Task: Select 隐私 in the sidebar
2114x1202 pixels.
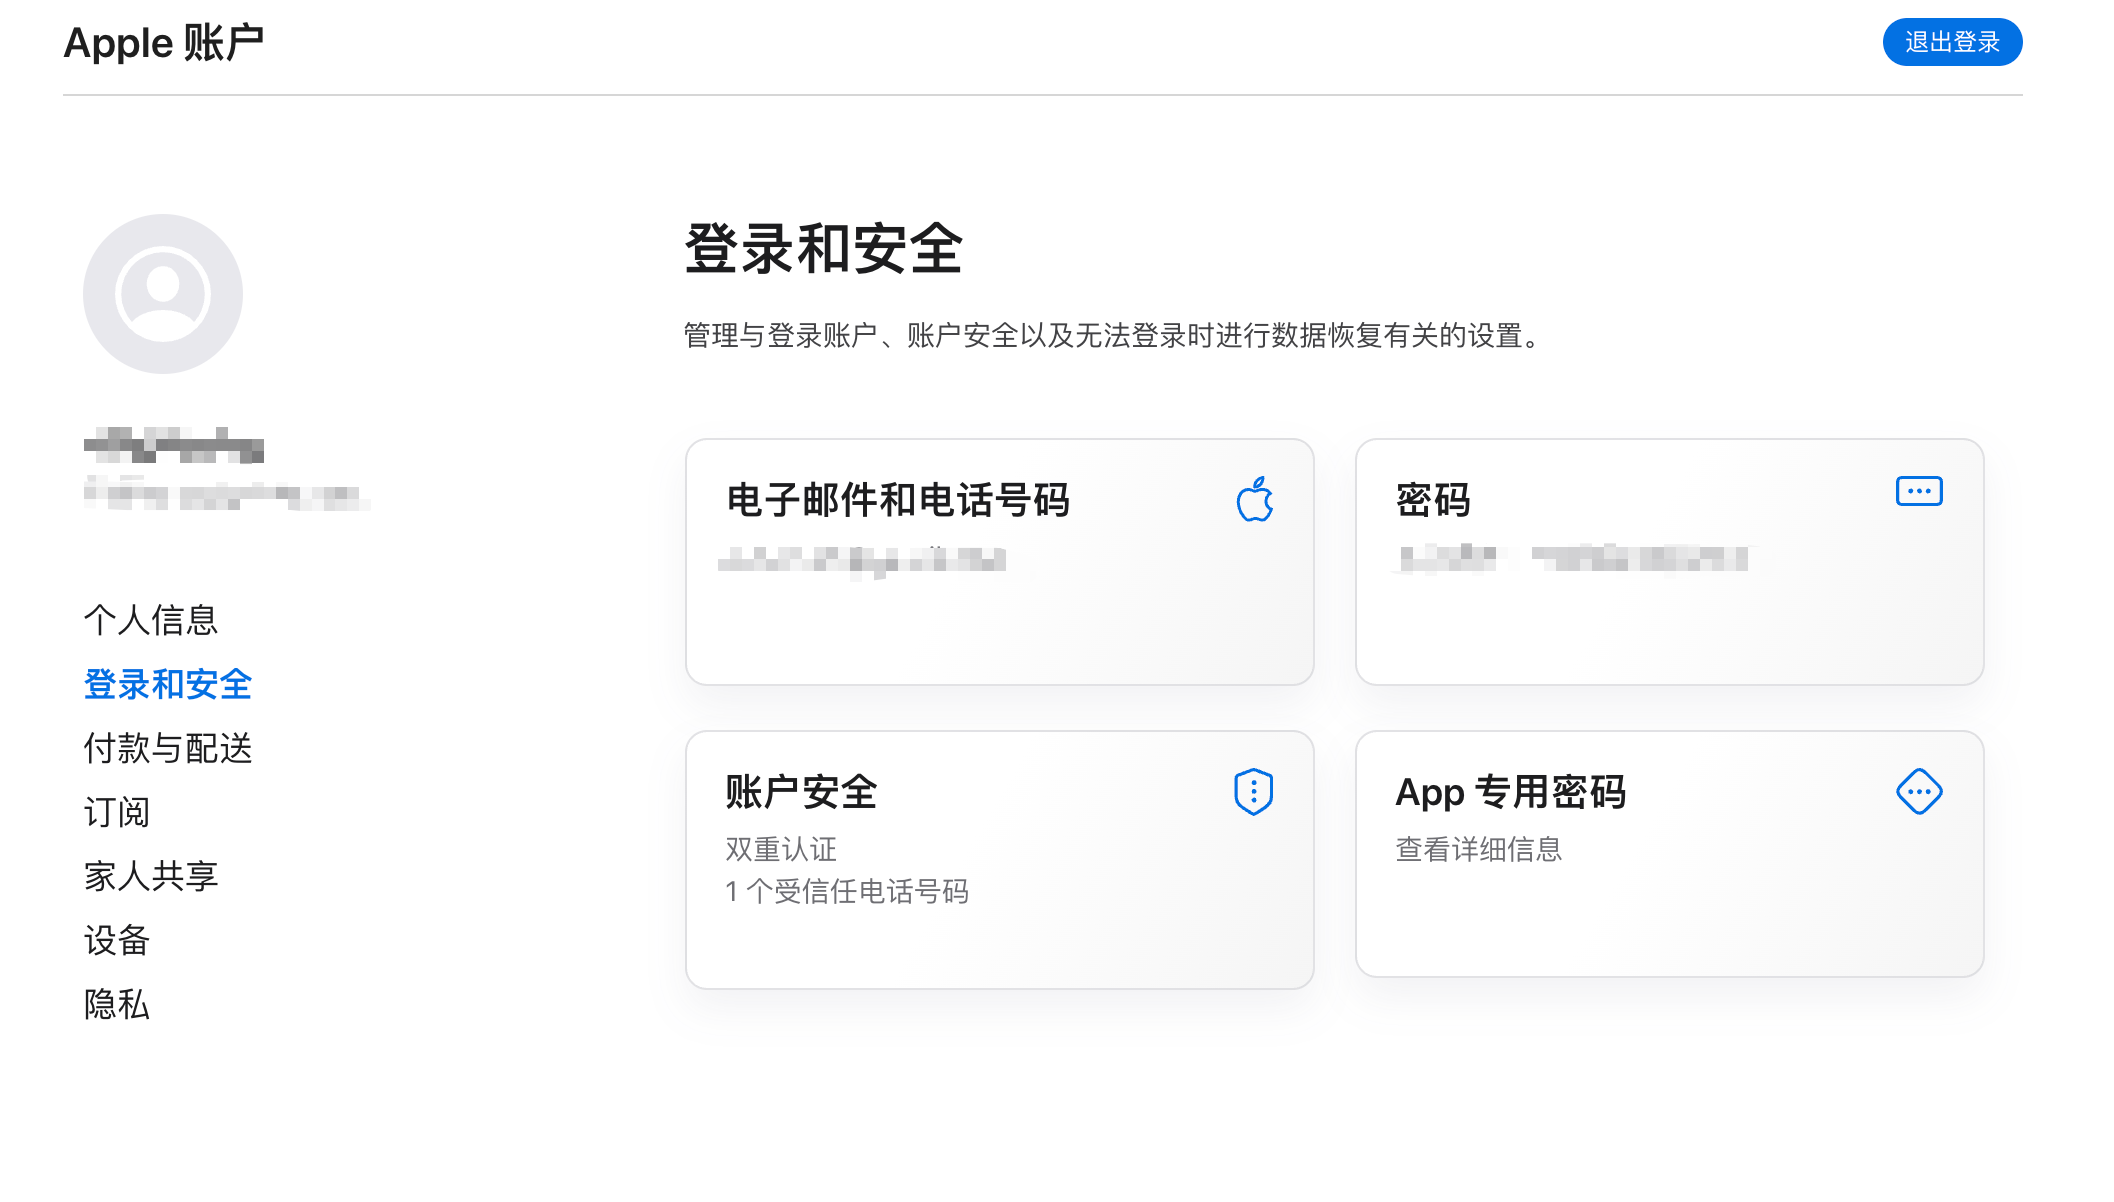Action: pos(117,1004)
